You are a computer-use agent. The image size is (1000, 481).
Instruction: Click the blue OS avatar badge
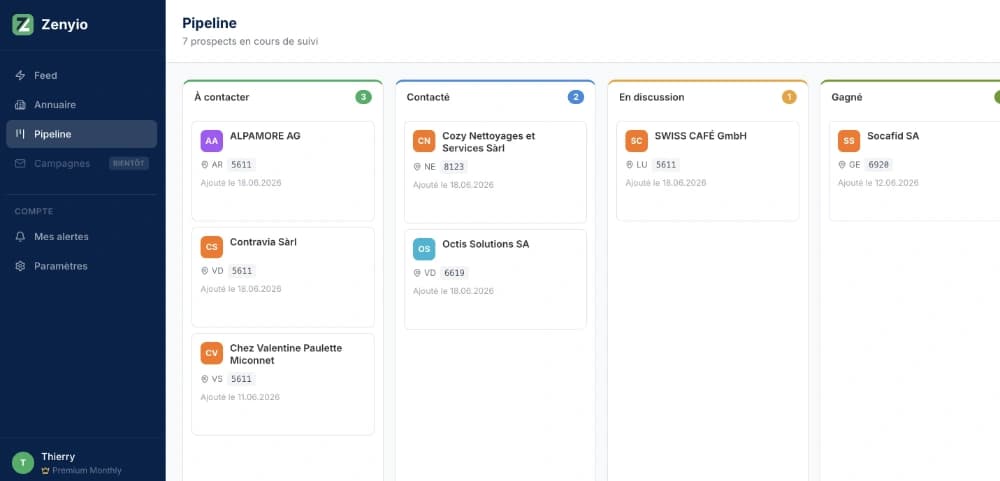pos(424,249)
